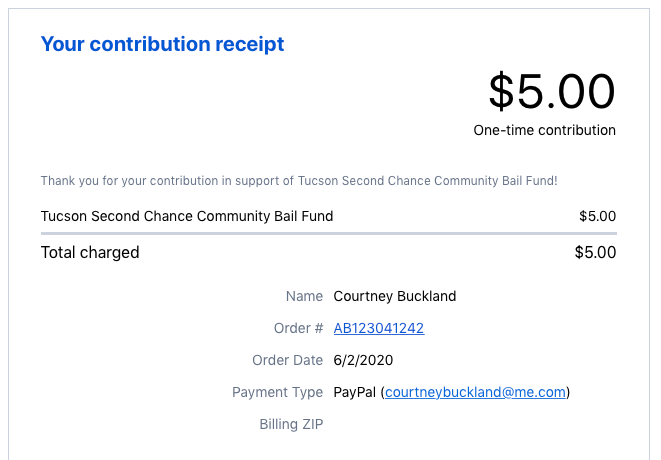Viewport: 661px width, 460px height.
Task: Click the "Name" field label
Action: pyautogui.click(x=304, y=296)
